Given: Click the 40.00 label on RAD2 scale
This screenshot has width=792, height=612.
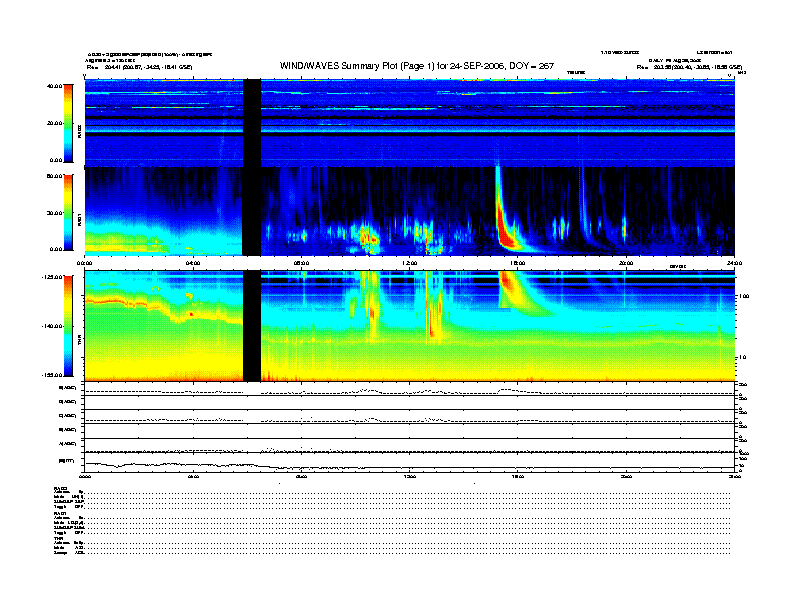Looking at the screenshot, I should coord(55,86).
